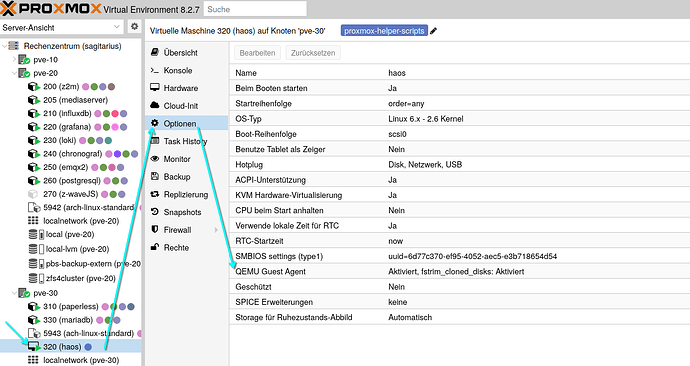Image resolution: width=690 pixels, height=366 pixels.
Task: Expand the Firewall submenu arrow
Action: [216, 230]
